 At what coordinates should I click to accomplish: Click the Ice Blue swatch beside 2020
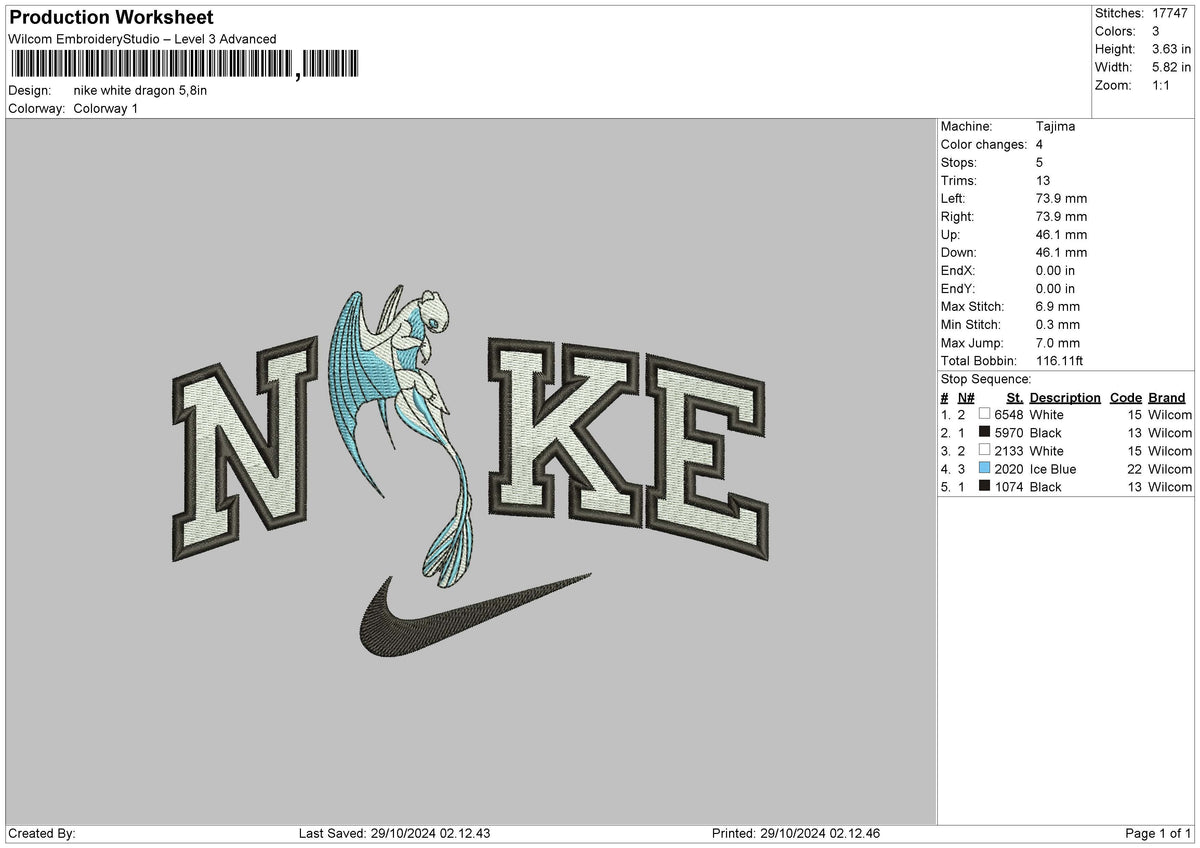coord(985,468)
